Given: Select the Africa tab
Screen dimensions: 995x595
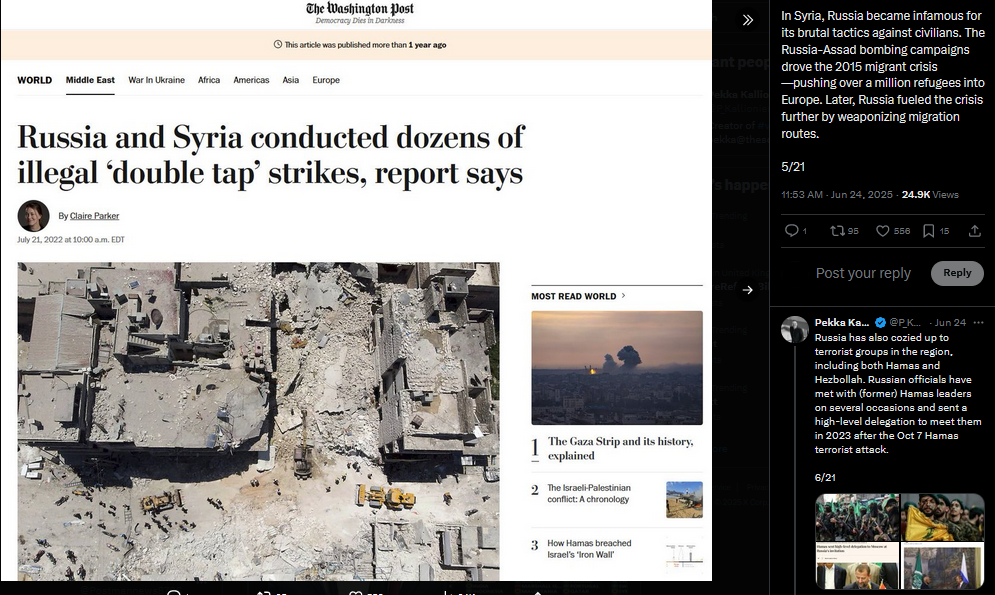Looking at the screenshot, I should [x=209, y=80].
